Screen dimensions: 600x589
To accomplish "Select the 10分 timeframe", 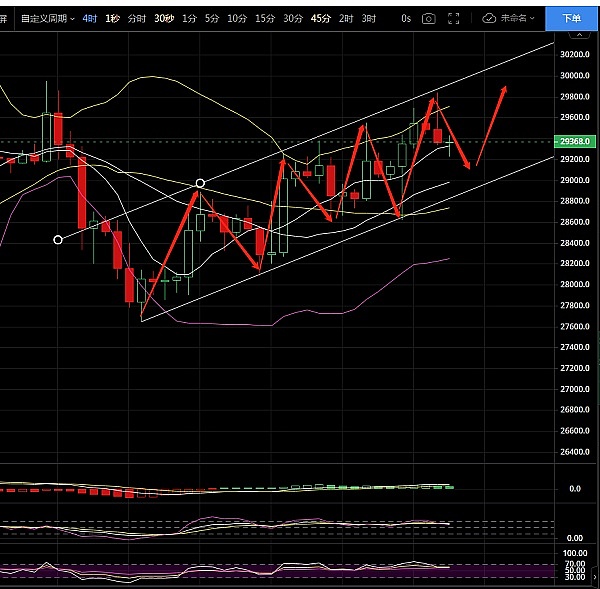I will 237,18.
